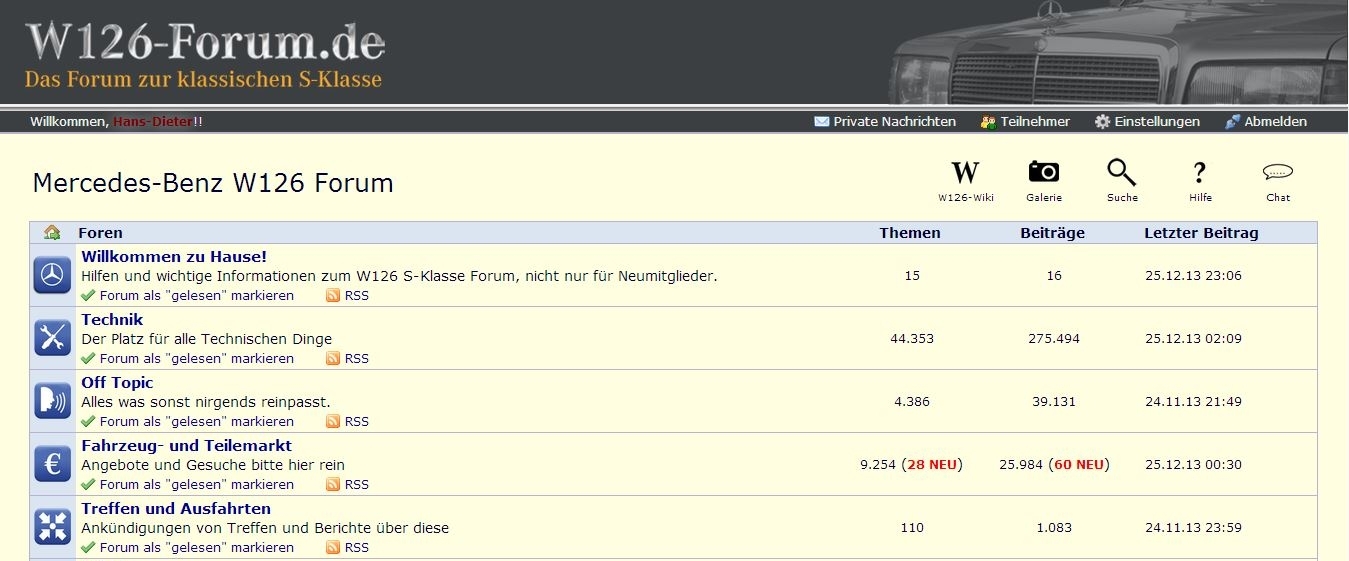Screen dimensions: 1349x561
Task: Mark Treffen und Ausfahrten forum as gelesen
Action: [x=197, y=547]
